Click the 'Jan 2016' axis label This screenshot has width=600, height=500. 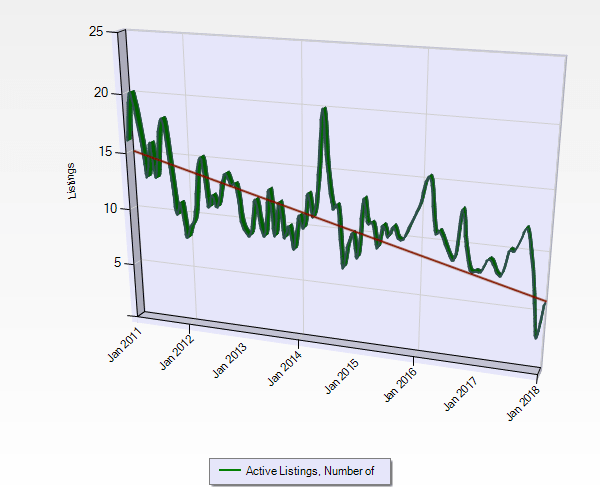pos(400,384)
